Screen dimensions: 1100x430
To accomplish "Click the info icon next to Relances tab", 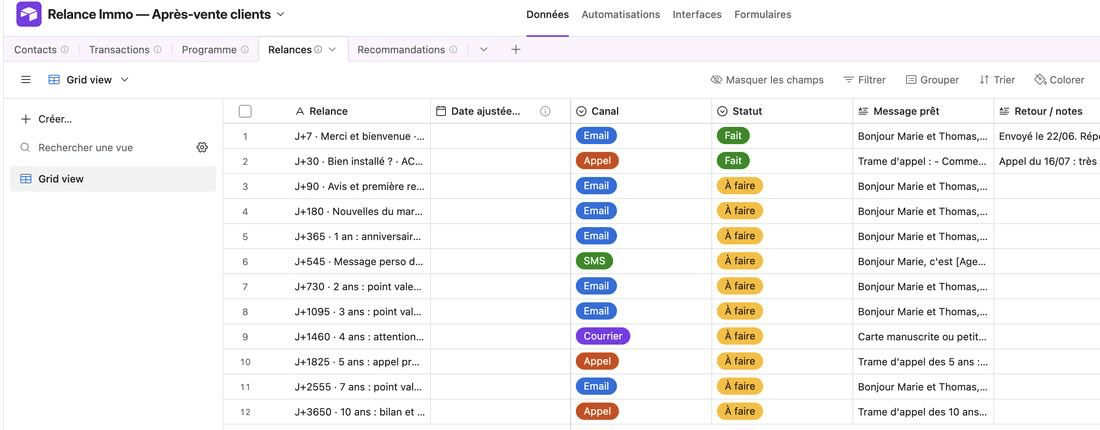I will coord(318,50).
